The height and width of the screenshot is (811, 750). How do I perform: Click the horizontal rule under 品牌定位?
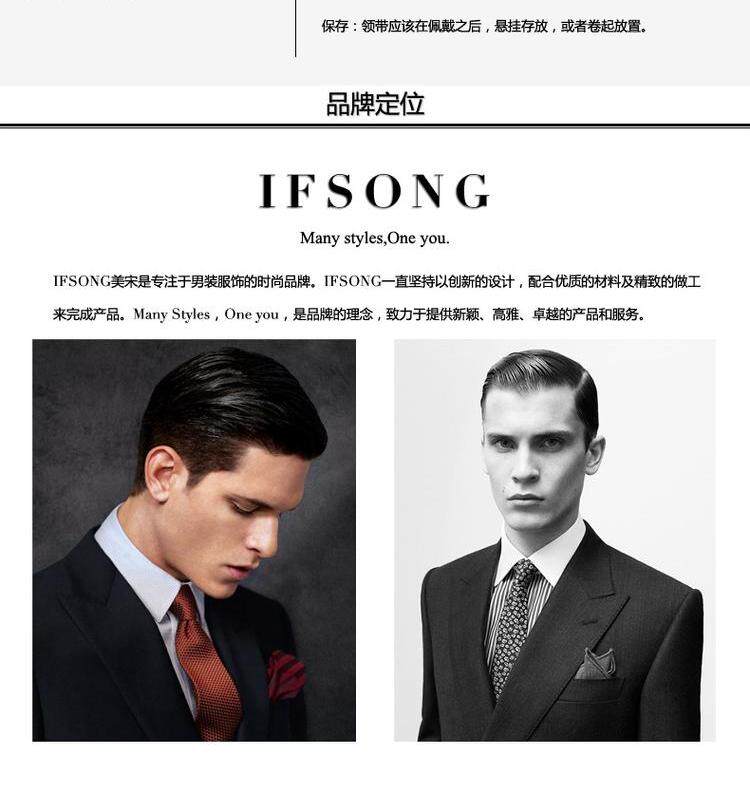click(375, 125)
